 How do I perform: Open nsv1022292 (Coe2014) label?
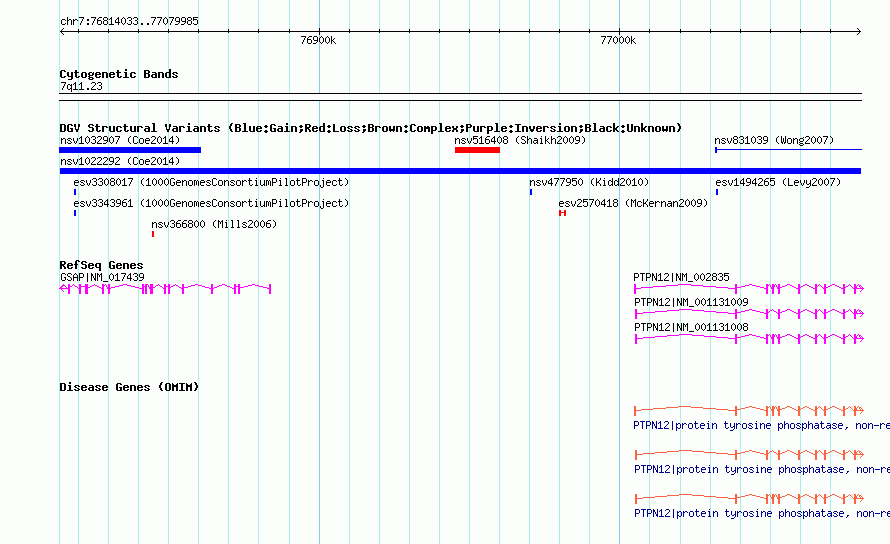tap(120, 161)
